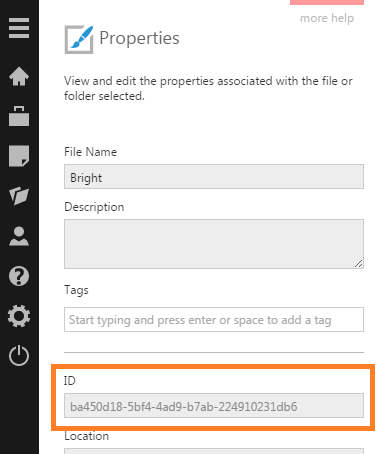
Task: Open the more help link
Action: (x=327, y=18)
